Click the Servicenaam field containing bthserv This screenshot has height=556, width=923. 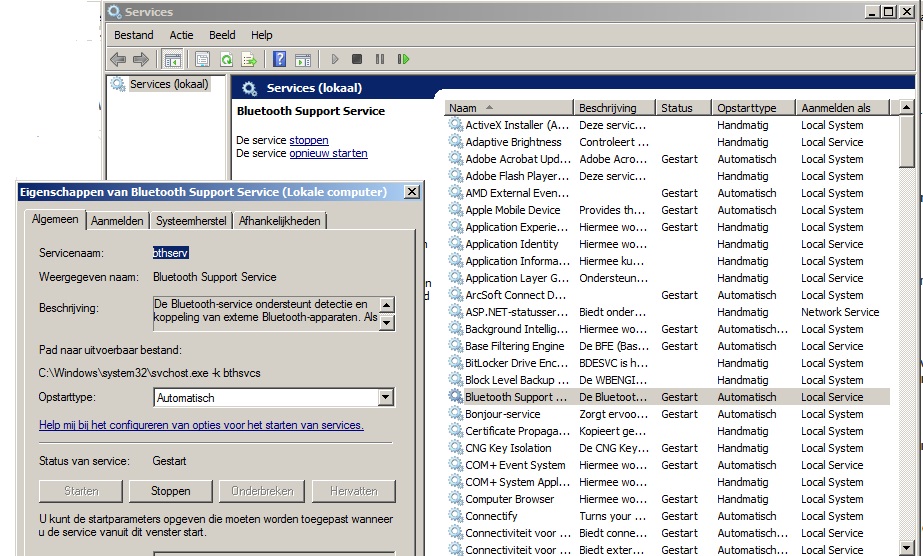(171, 253)
